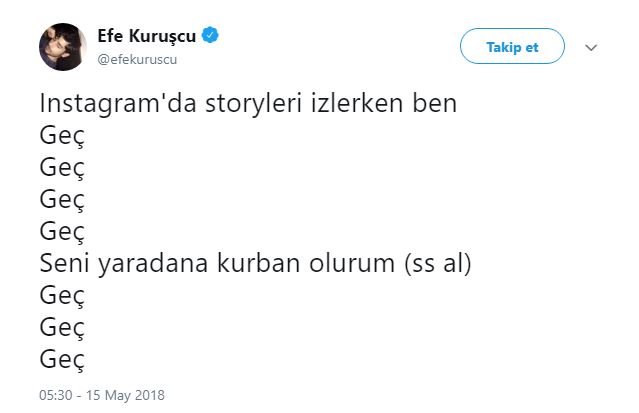This screenshot has width=639, height=413.
Task: Expand the tweet options chevron menu
Action: 590,47
